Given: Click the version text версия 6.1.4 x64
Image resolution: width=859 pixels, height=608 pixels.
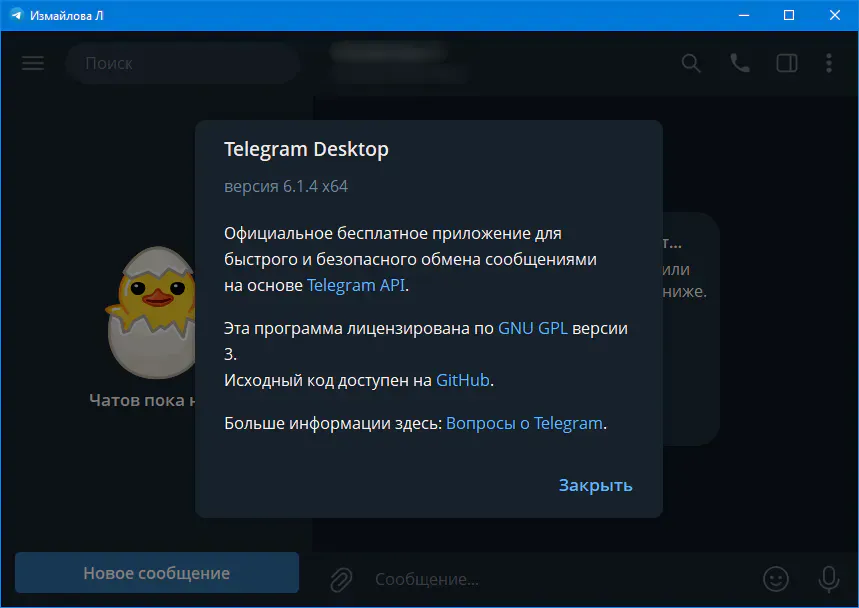Looking at the screenshot, I should 286,186.
